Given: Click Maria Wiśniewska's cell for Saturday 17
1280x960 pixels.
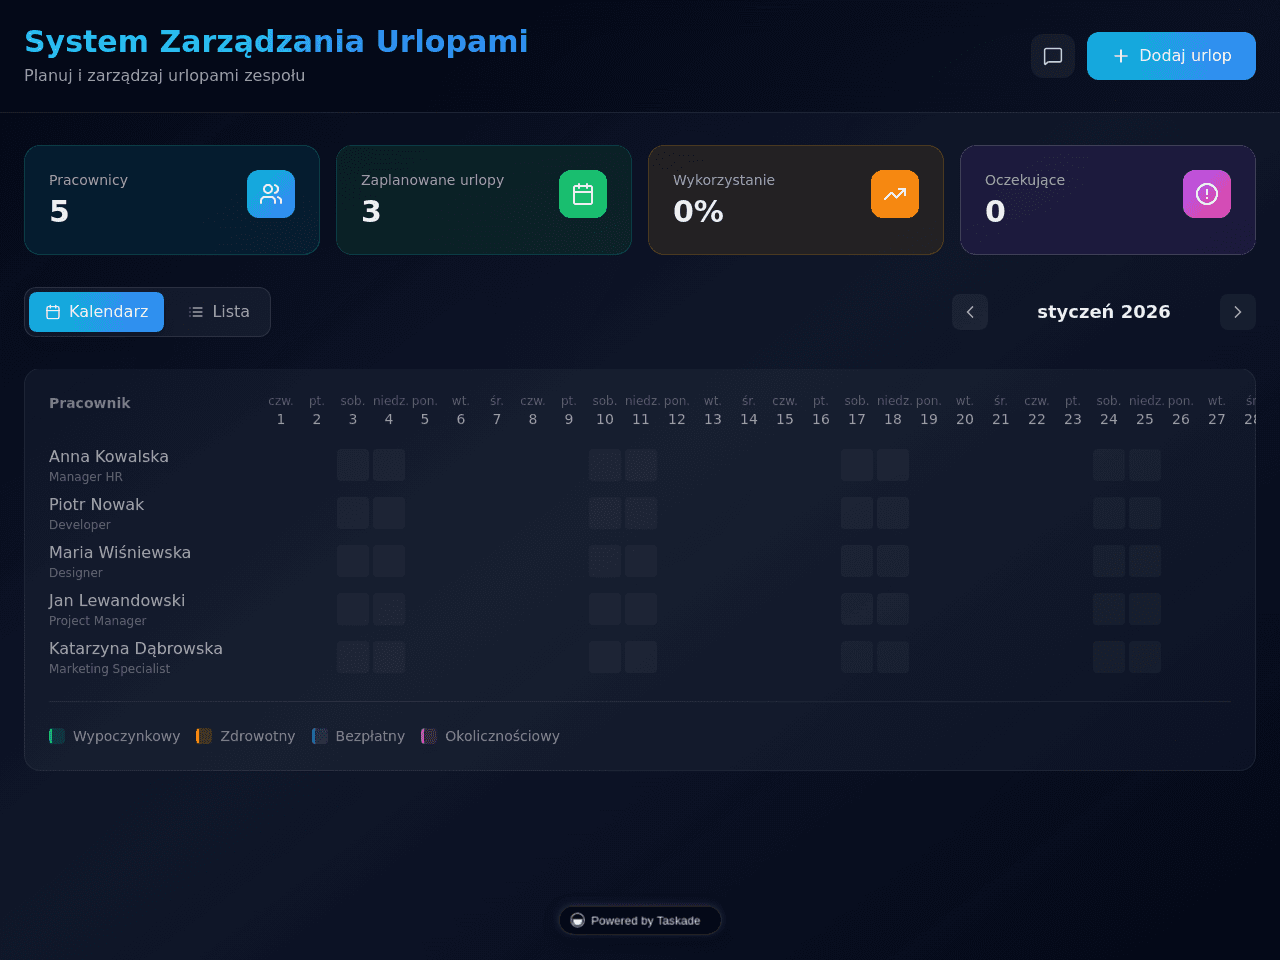Looking at the screenshot, I should [x=857, y=561].
